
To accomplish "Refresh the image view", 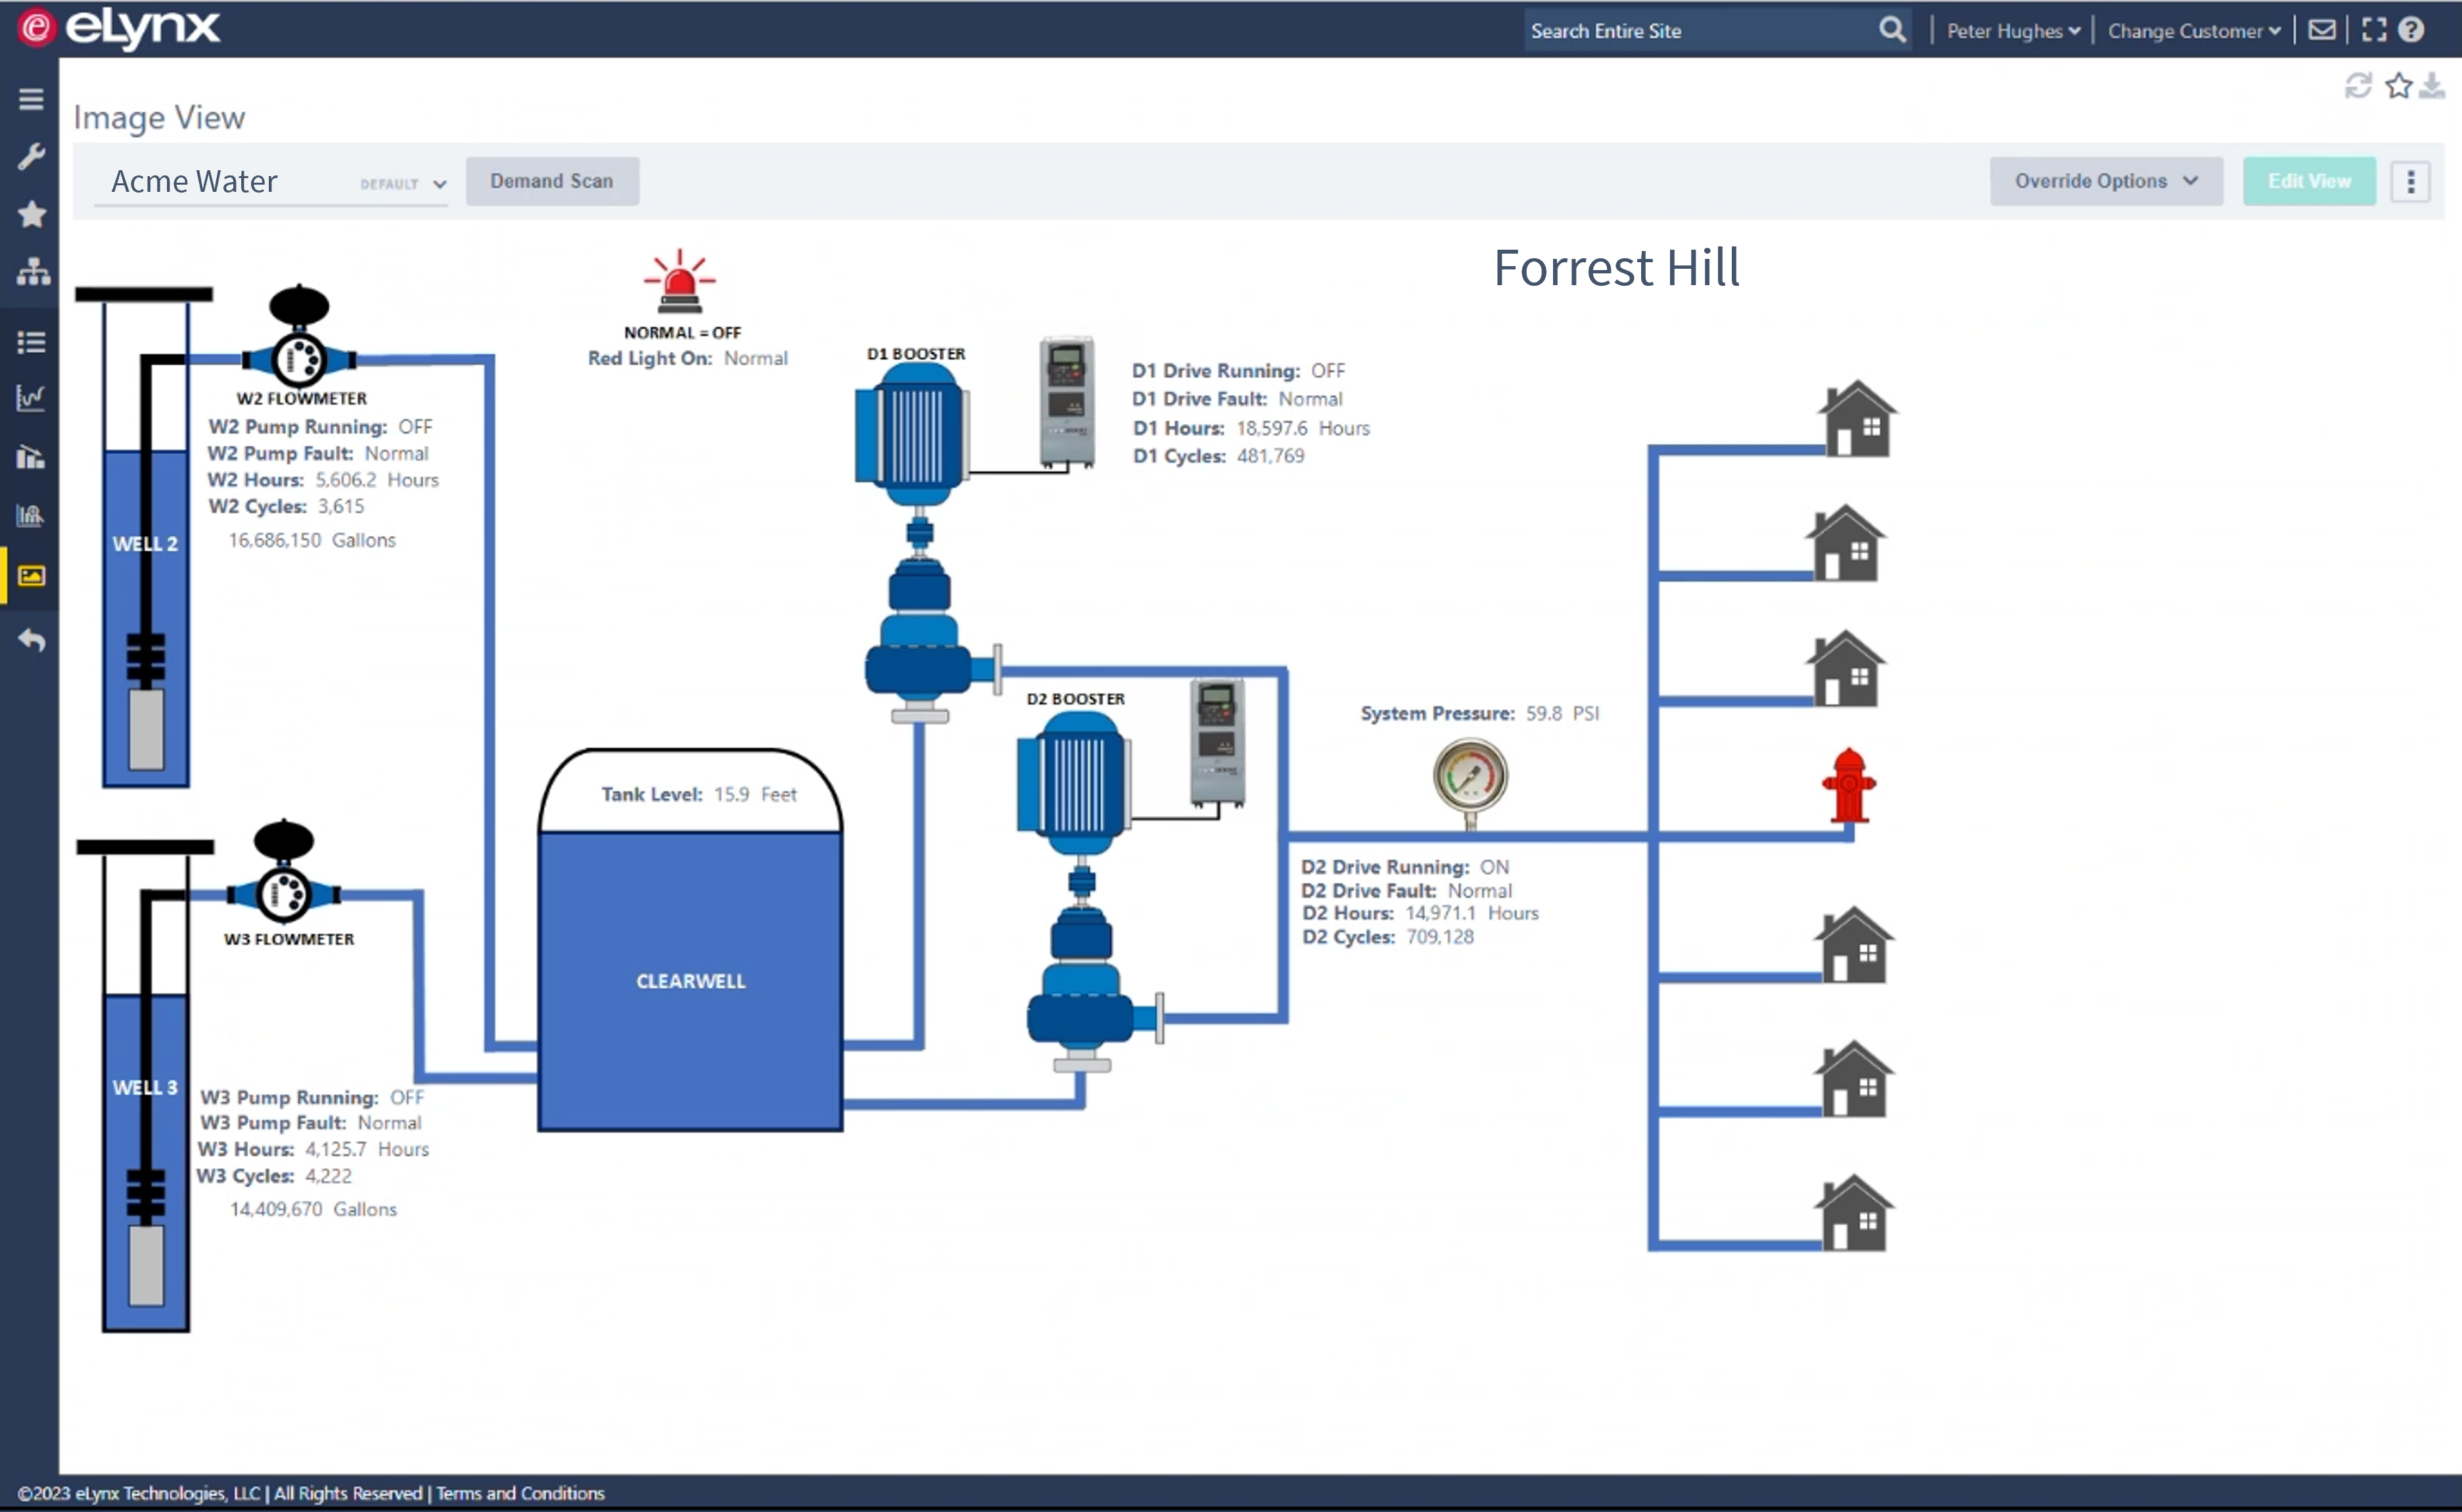I will coord(2358,86).
